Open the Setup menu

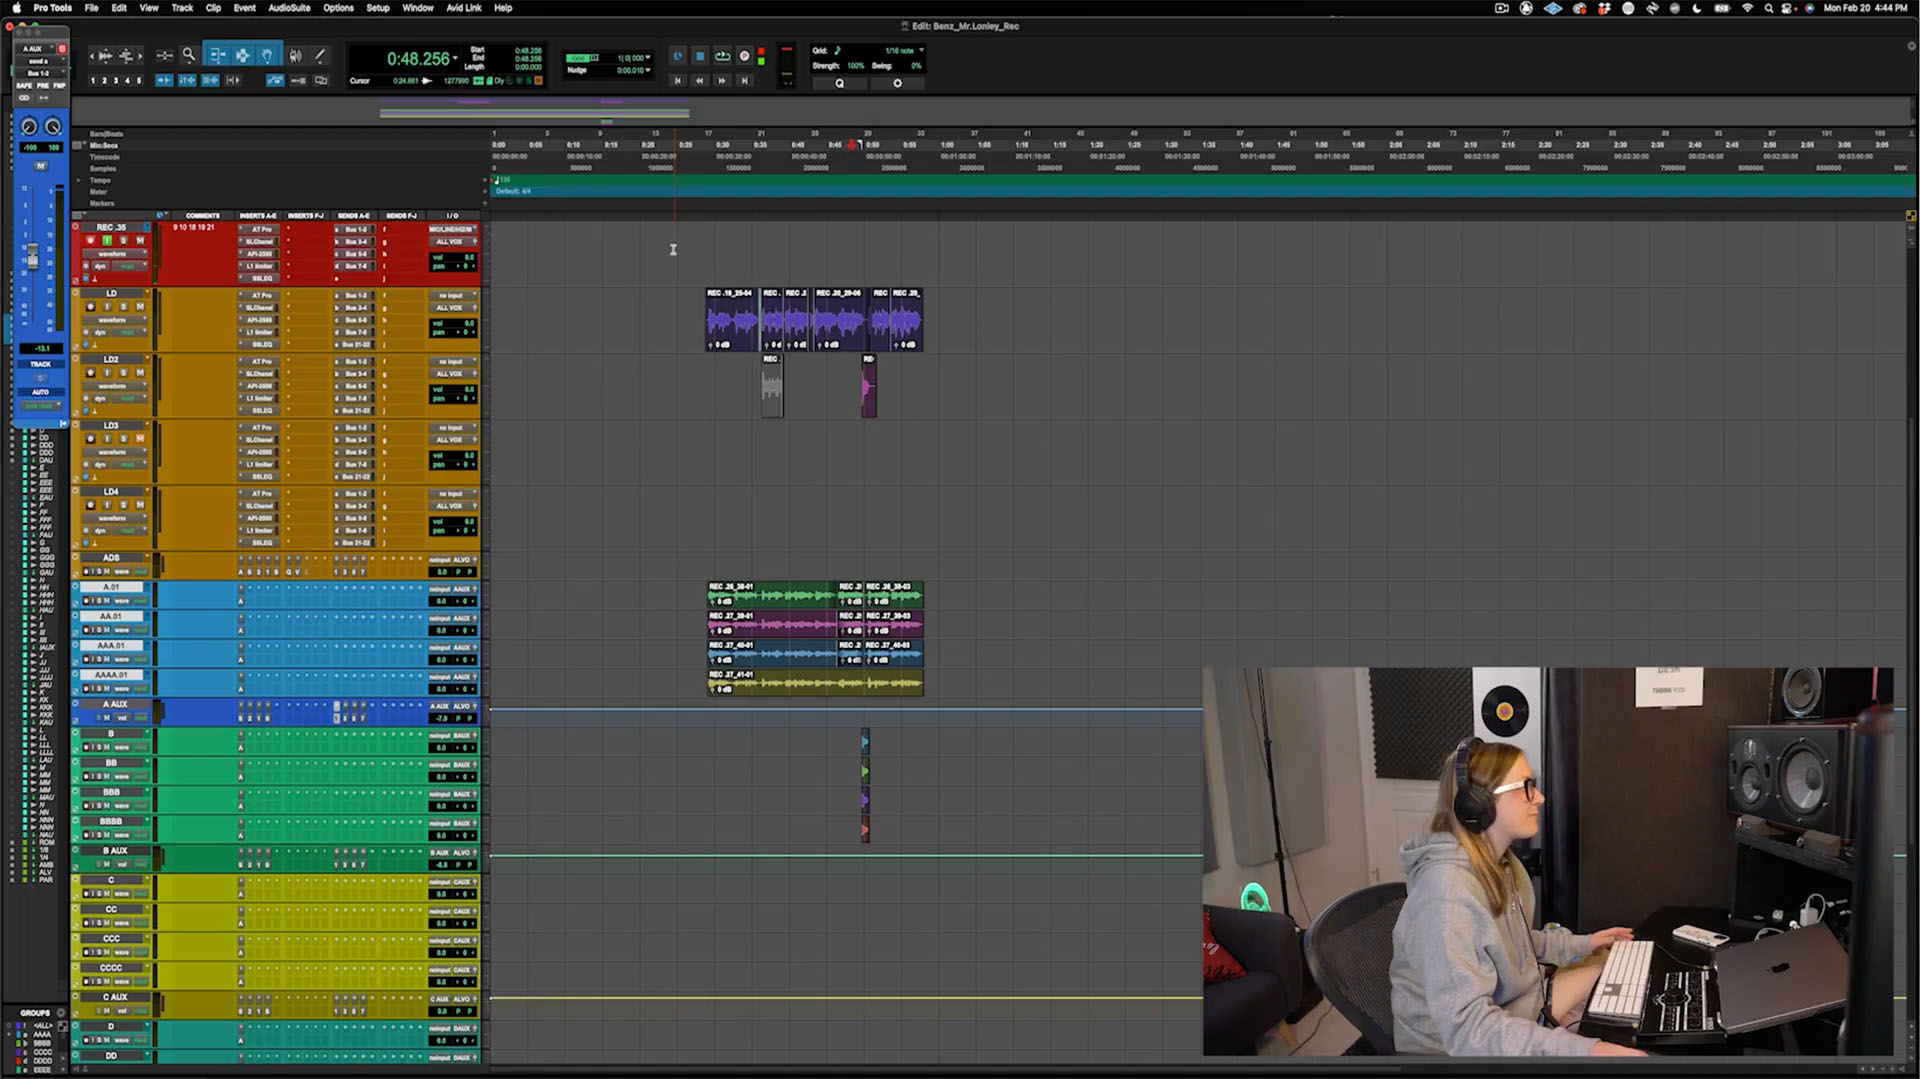click(378, 7)
